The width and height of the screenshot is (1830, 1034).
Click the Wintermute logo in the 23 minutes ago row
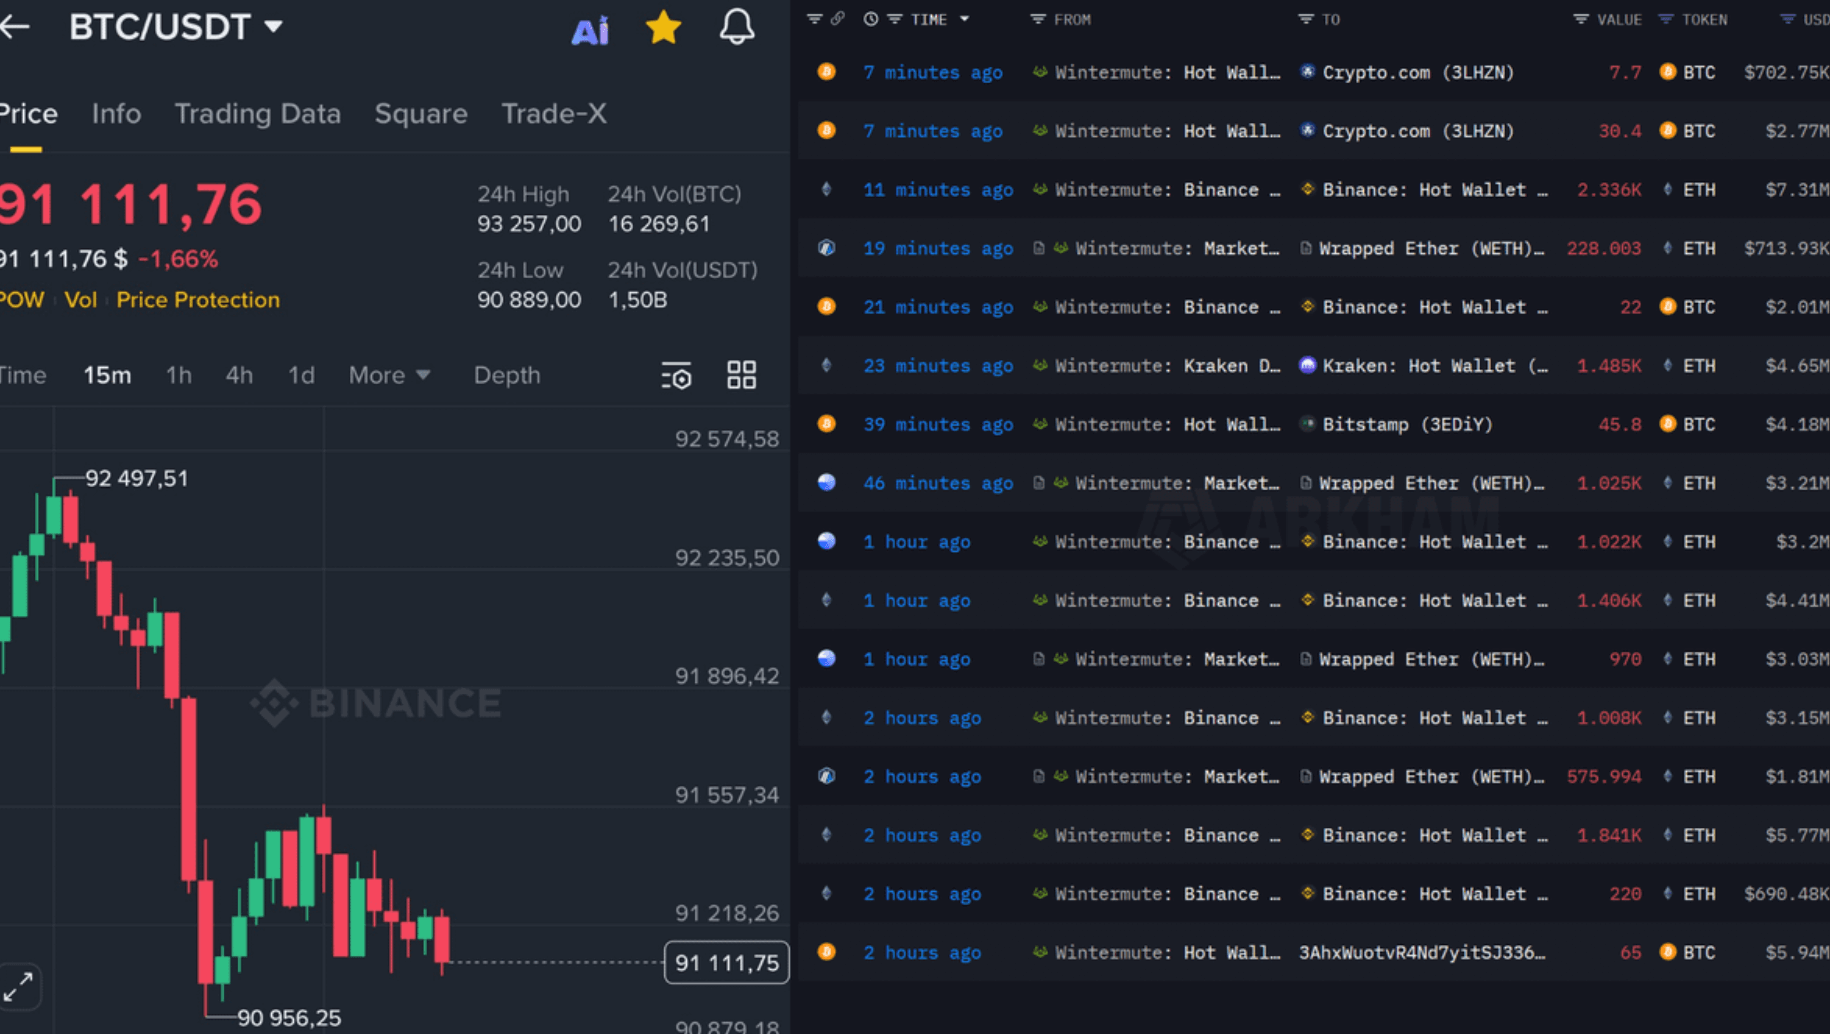(x=1040, y=366)
